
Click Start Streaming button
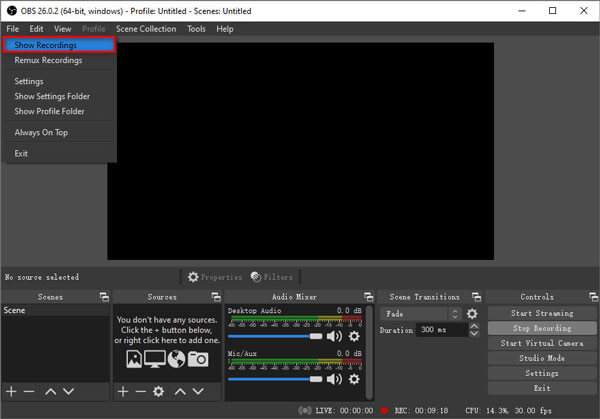click(542, 313)
